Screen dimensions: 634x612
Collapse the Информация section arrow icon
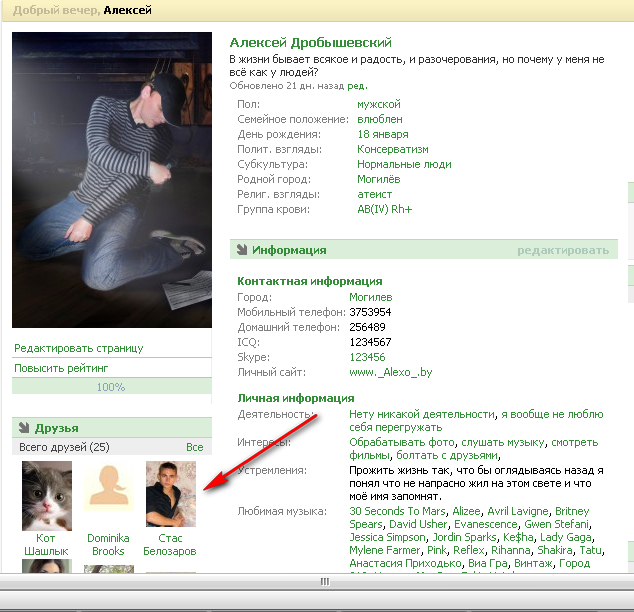coord(242,250)
